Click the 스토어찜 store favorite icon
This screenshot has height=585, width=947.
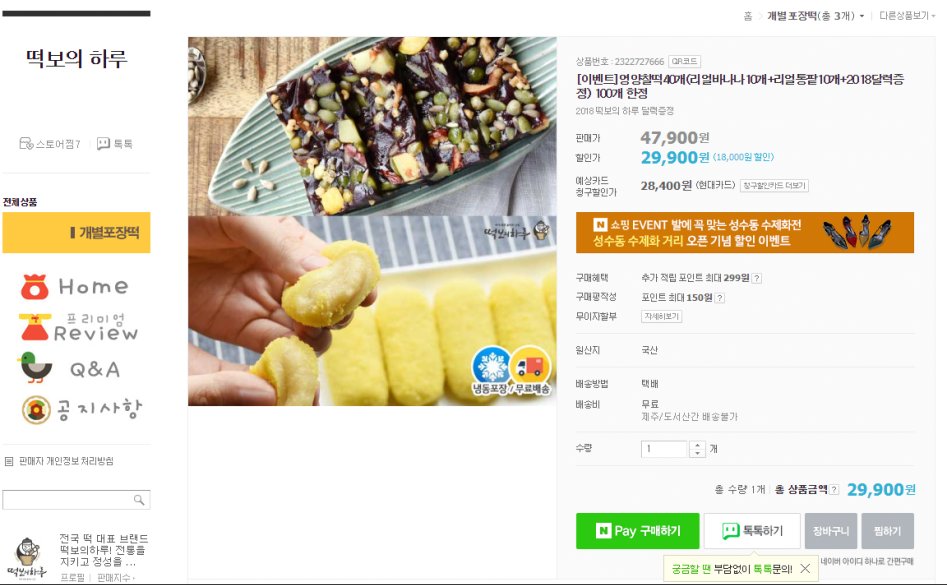(26, 144)
